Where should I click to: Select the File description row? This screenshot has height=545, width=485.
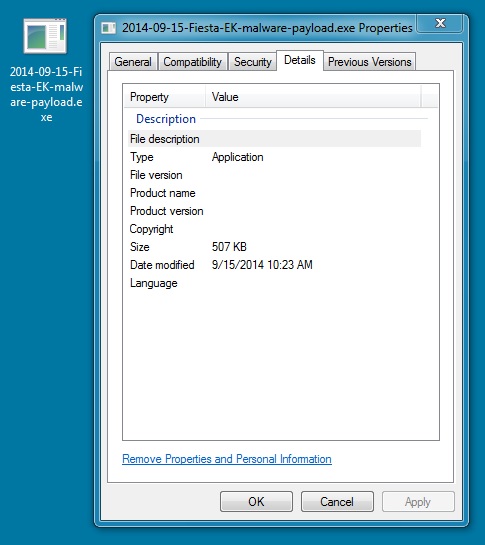coord(274,139)
